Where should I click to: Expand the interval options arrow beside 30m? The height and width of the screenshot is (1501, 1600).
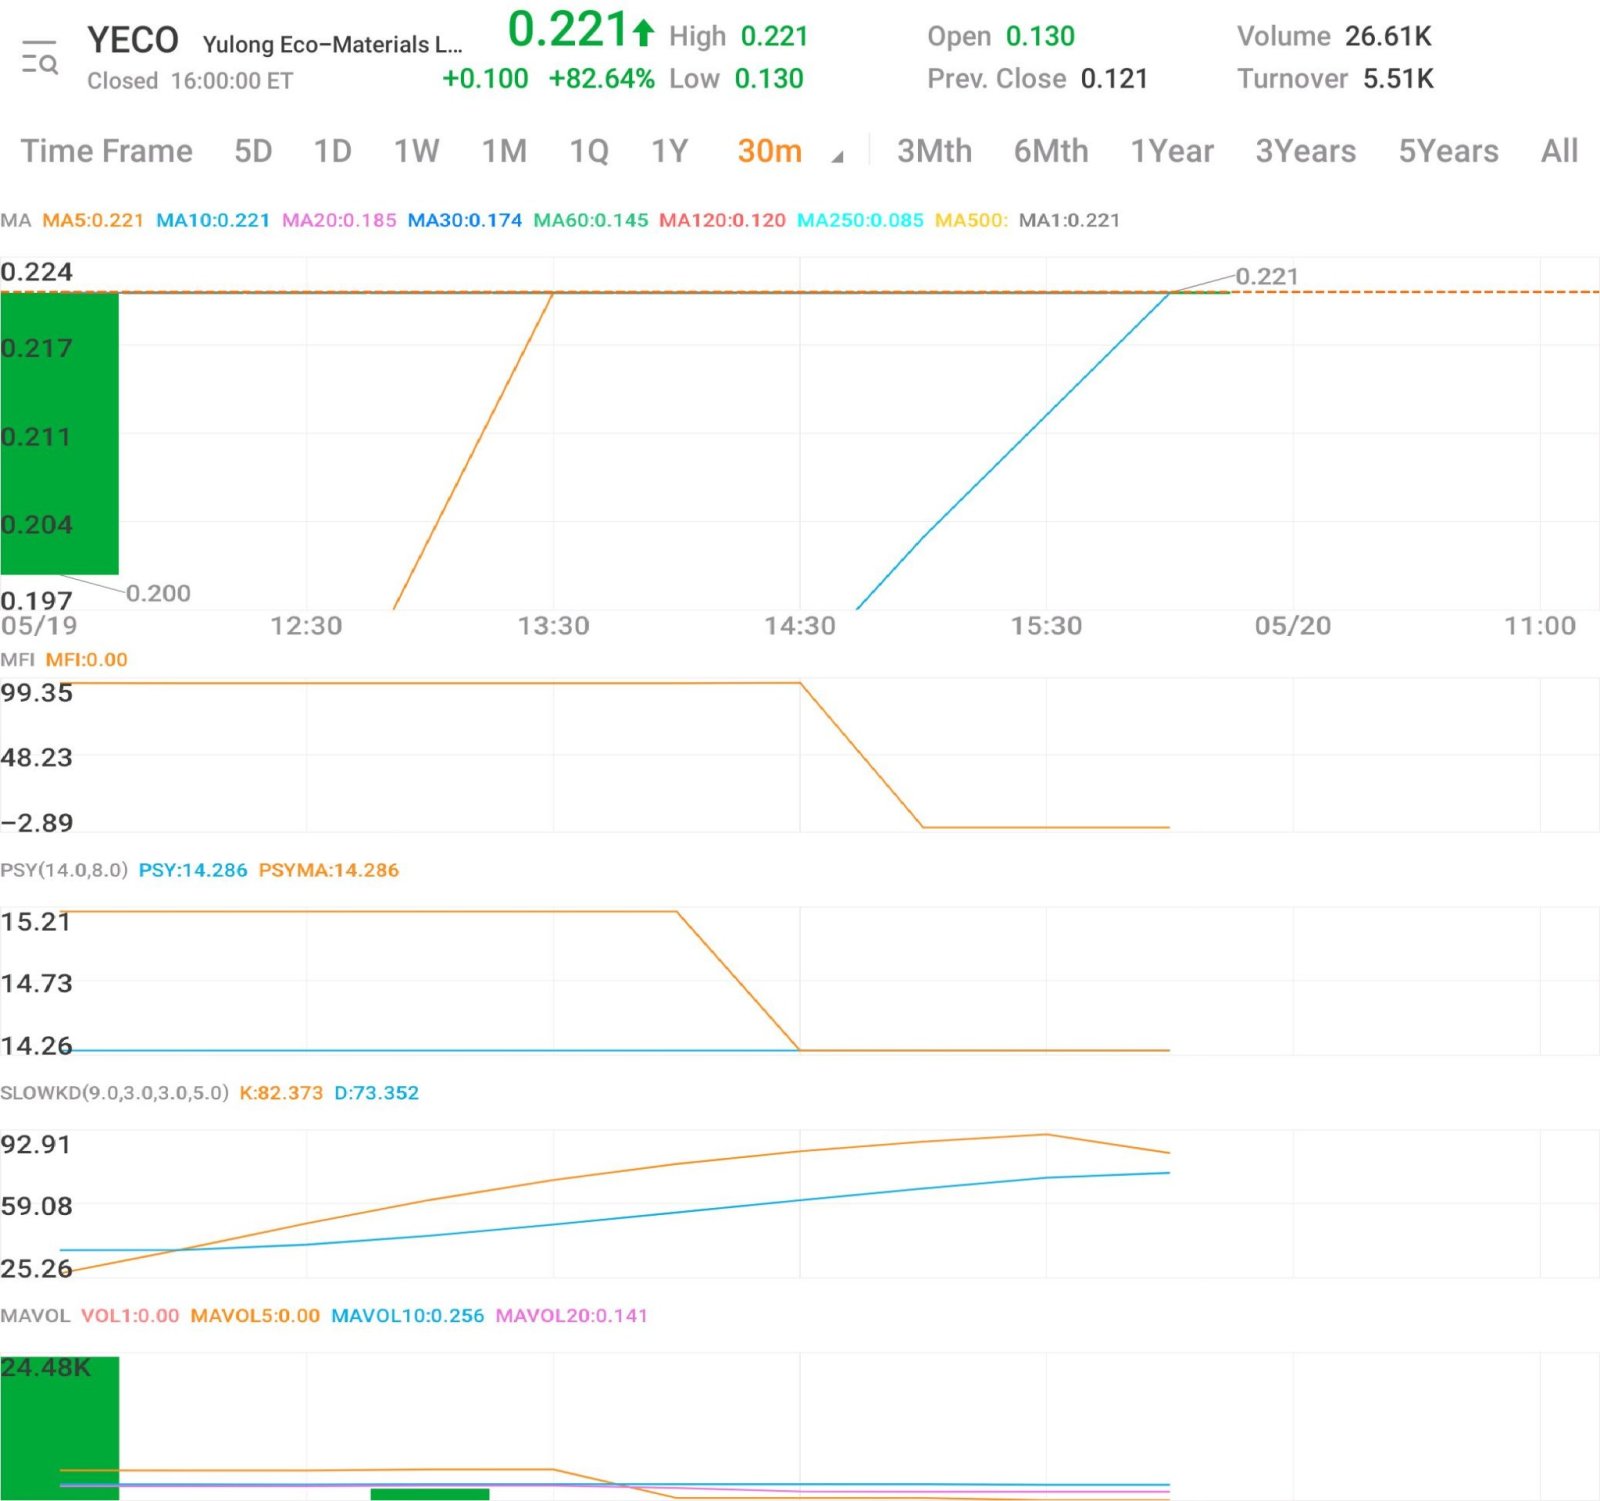(838, 157)
